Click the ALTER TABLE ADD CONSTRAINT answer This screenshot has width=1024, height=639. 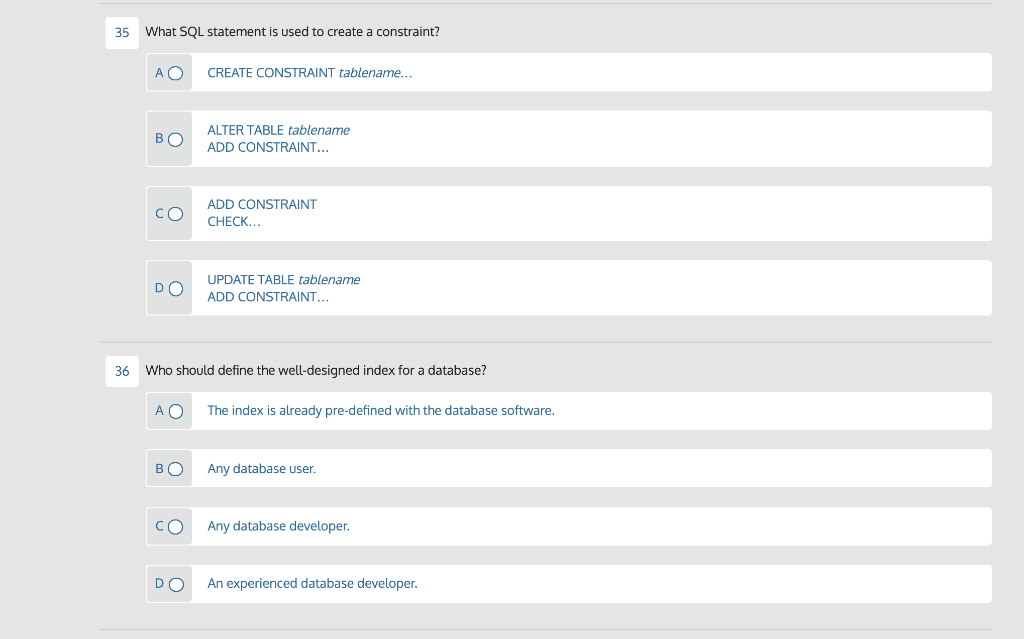278,138
